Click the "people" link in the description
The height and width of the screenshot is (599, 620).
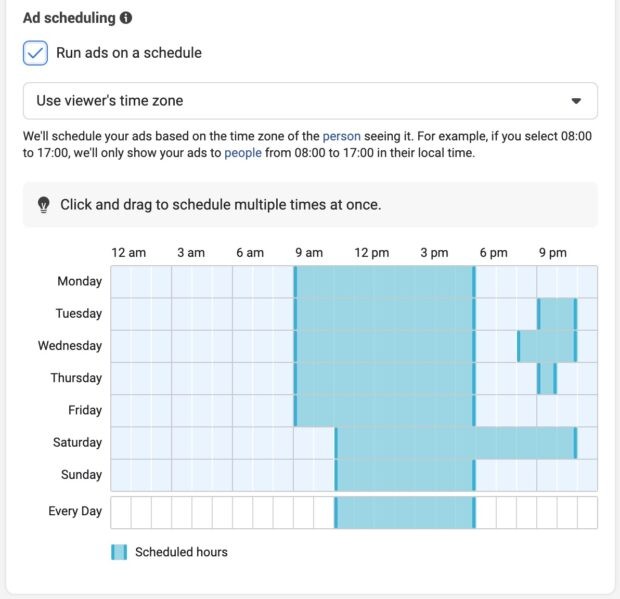click(243, 153)
